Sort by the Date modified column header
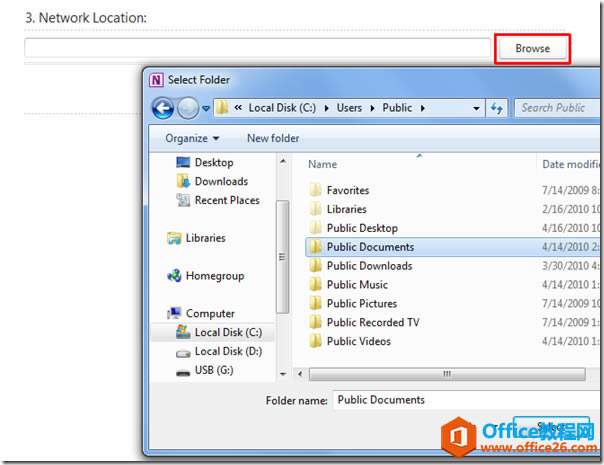Viewport: 604px width, 465px height. tap(571, 165)
